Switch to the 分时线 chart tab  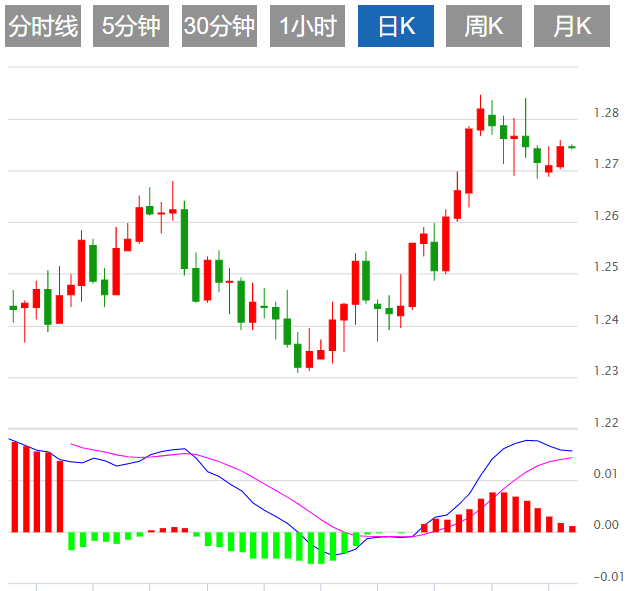[x=43, y=26]
